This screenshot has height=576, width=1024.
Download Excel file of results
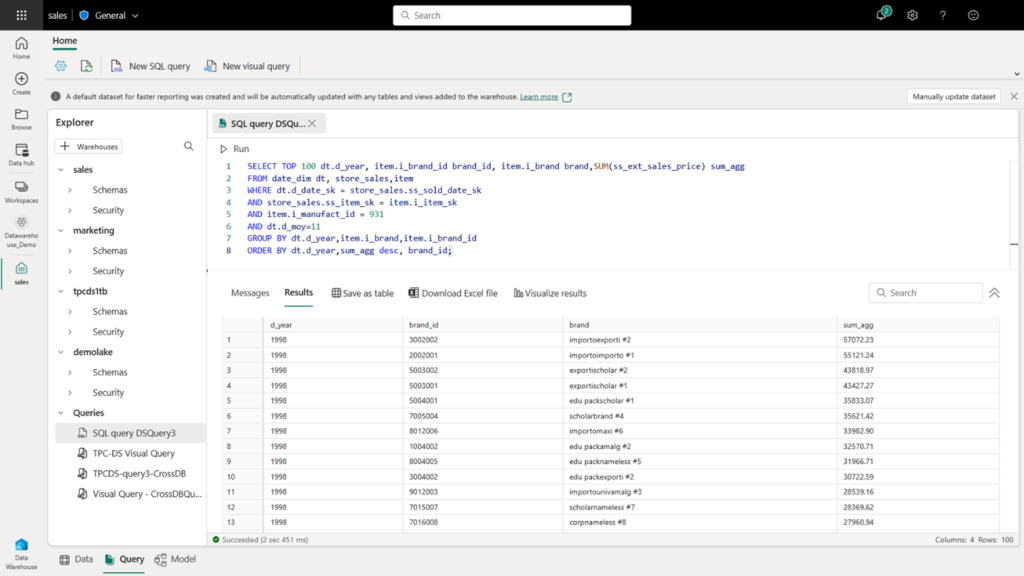pyautogui.click(x=453, y=293)
